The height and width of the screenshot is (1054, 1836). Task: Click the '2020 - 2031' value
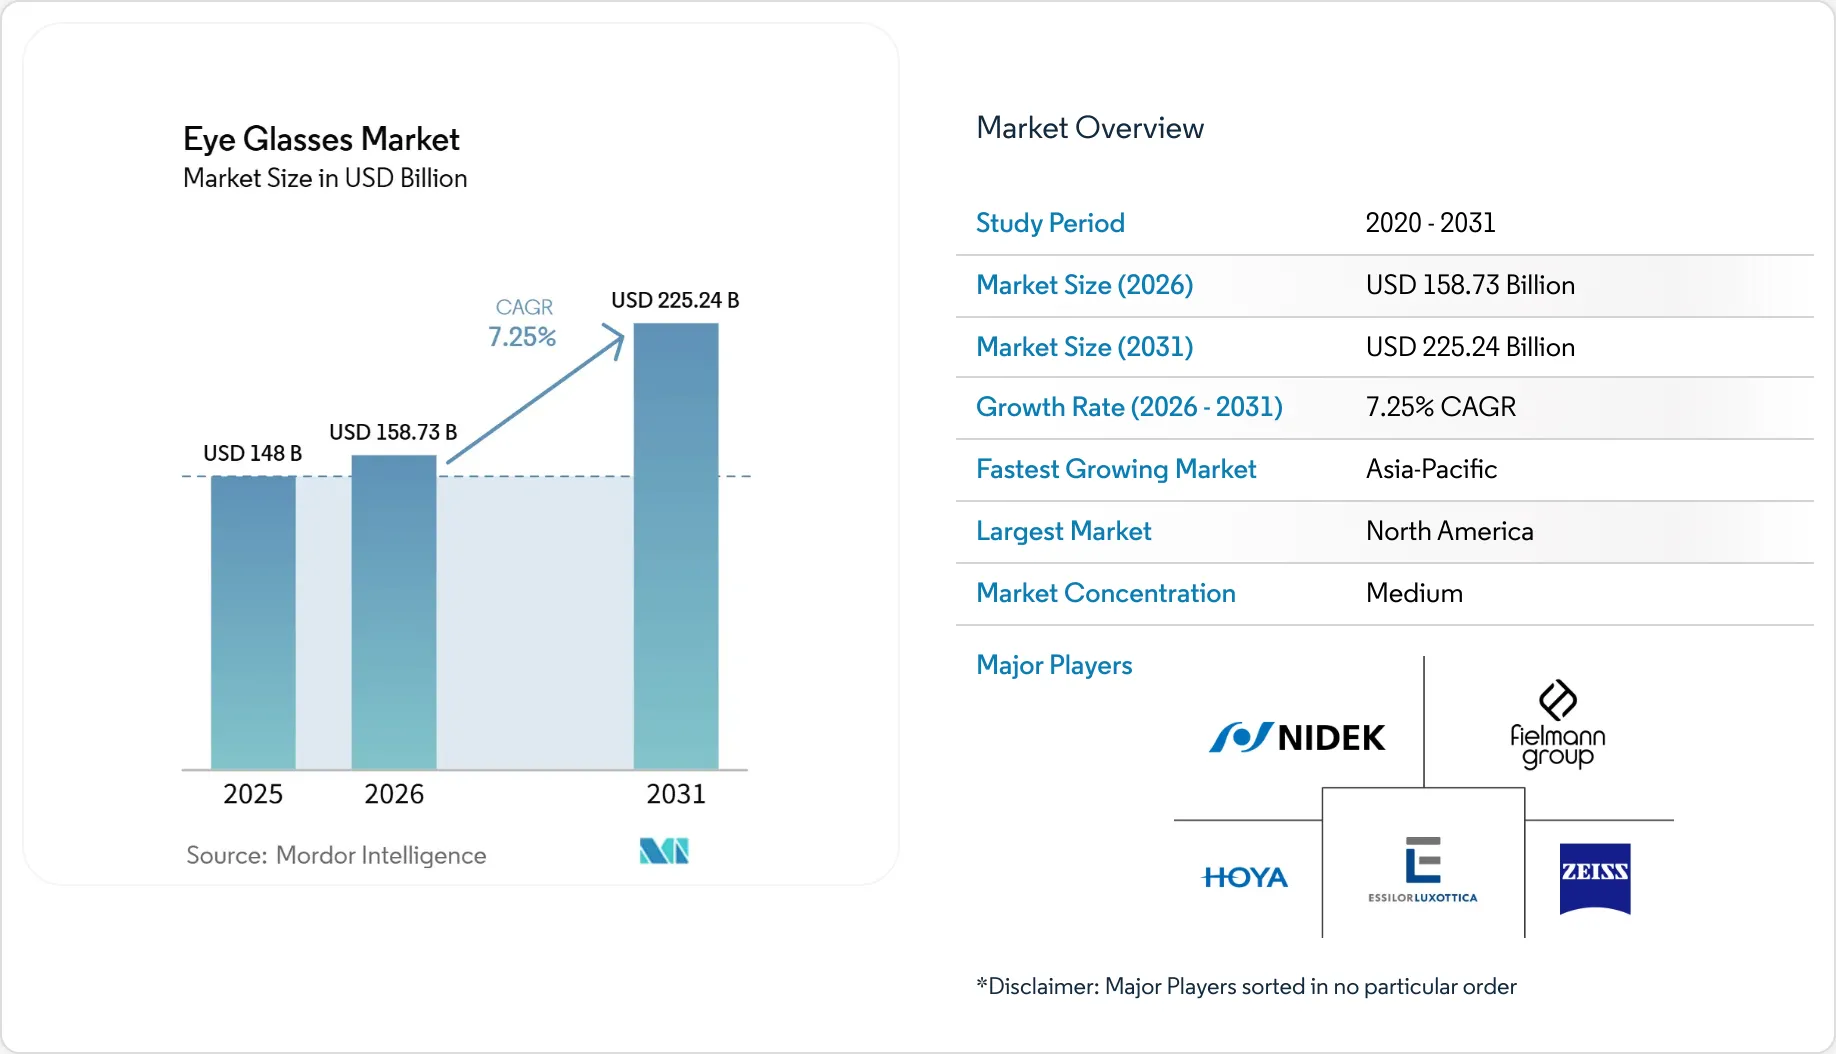pyautogui.click(x=1431, y=223)
